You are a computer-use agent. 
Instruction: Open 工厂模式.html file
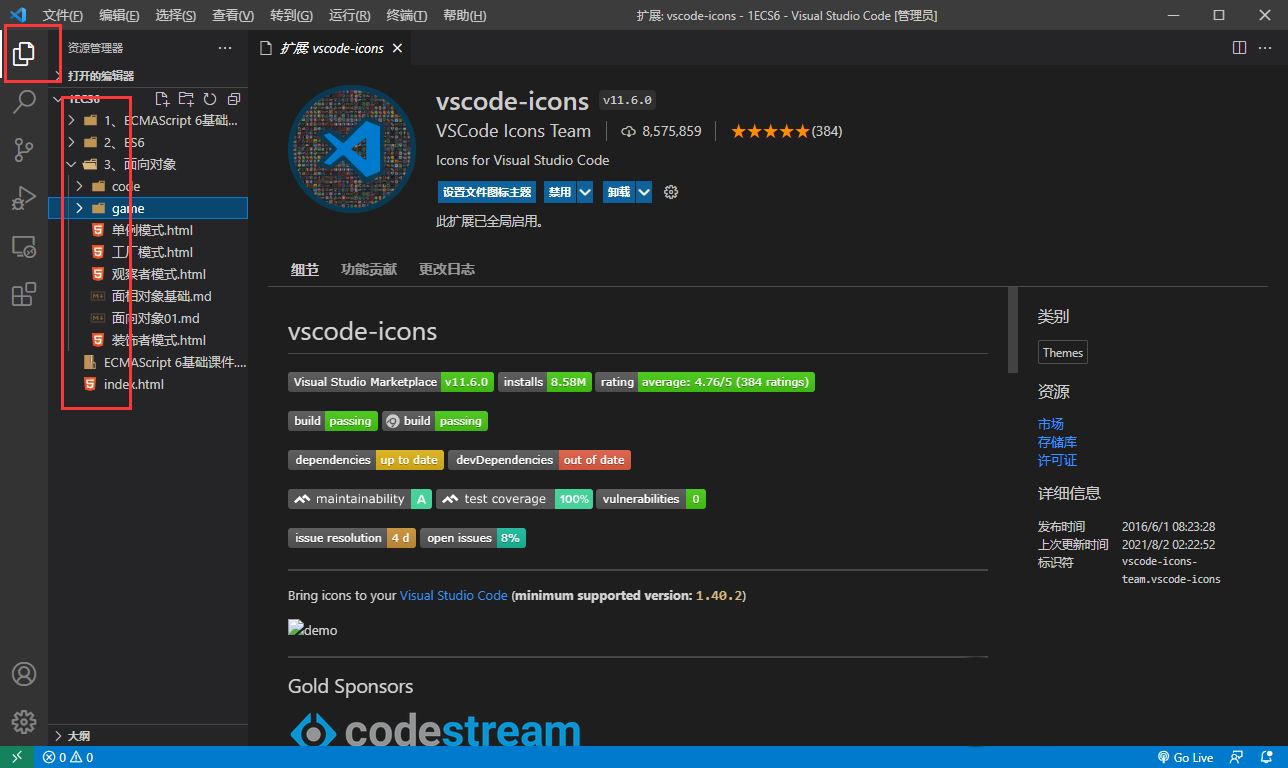point(148,252)
